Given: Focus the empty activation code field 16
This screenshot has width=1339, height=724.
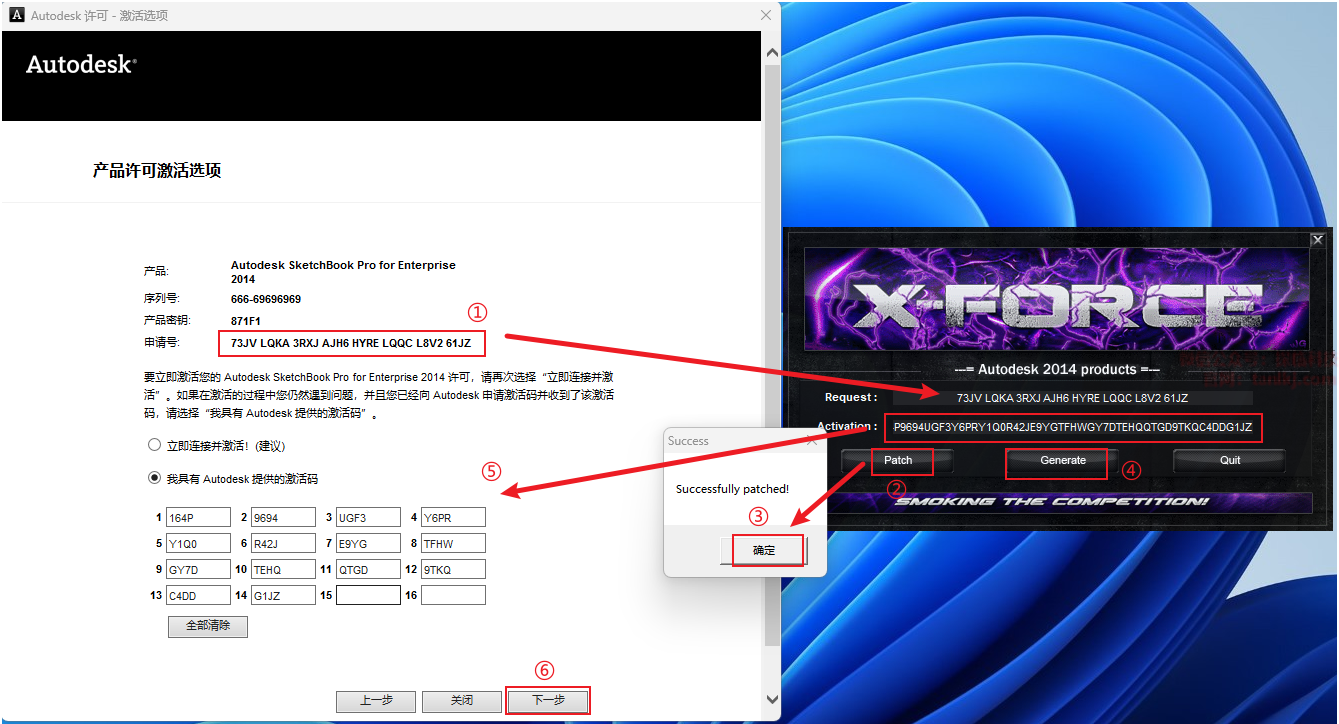Looking at the screenshot, I should [453, 595].
